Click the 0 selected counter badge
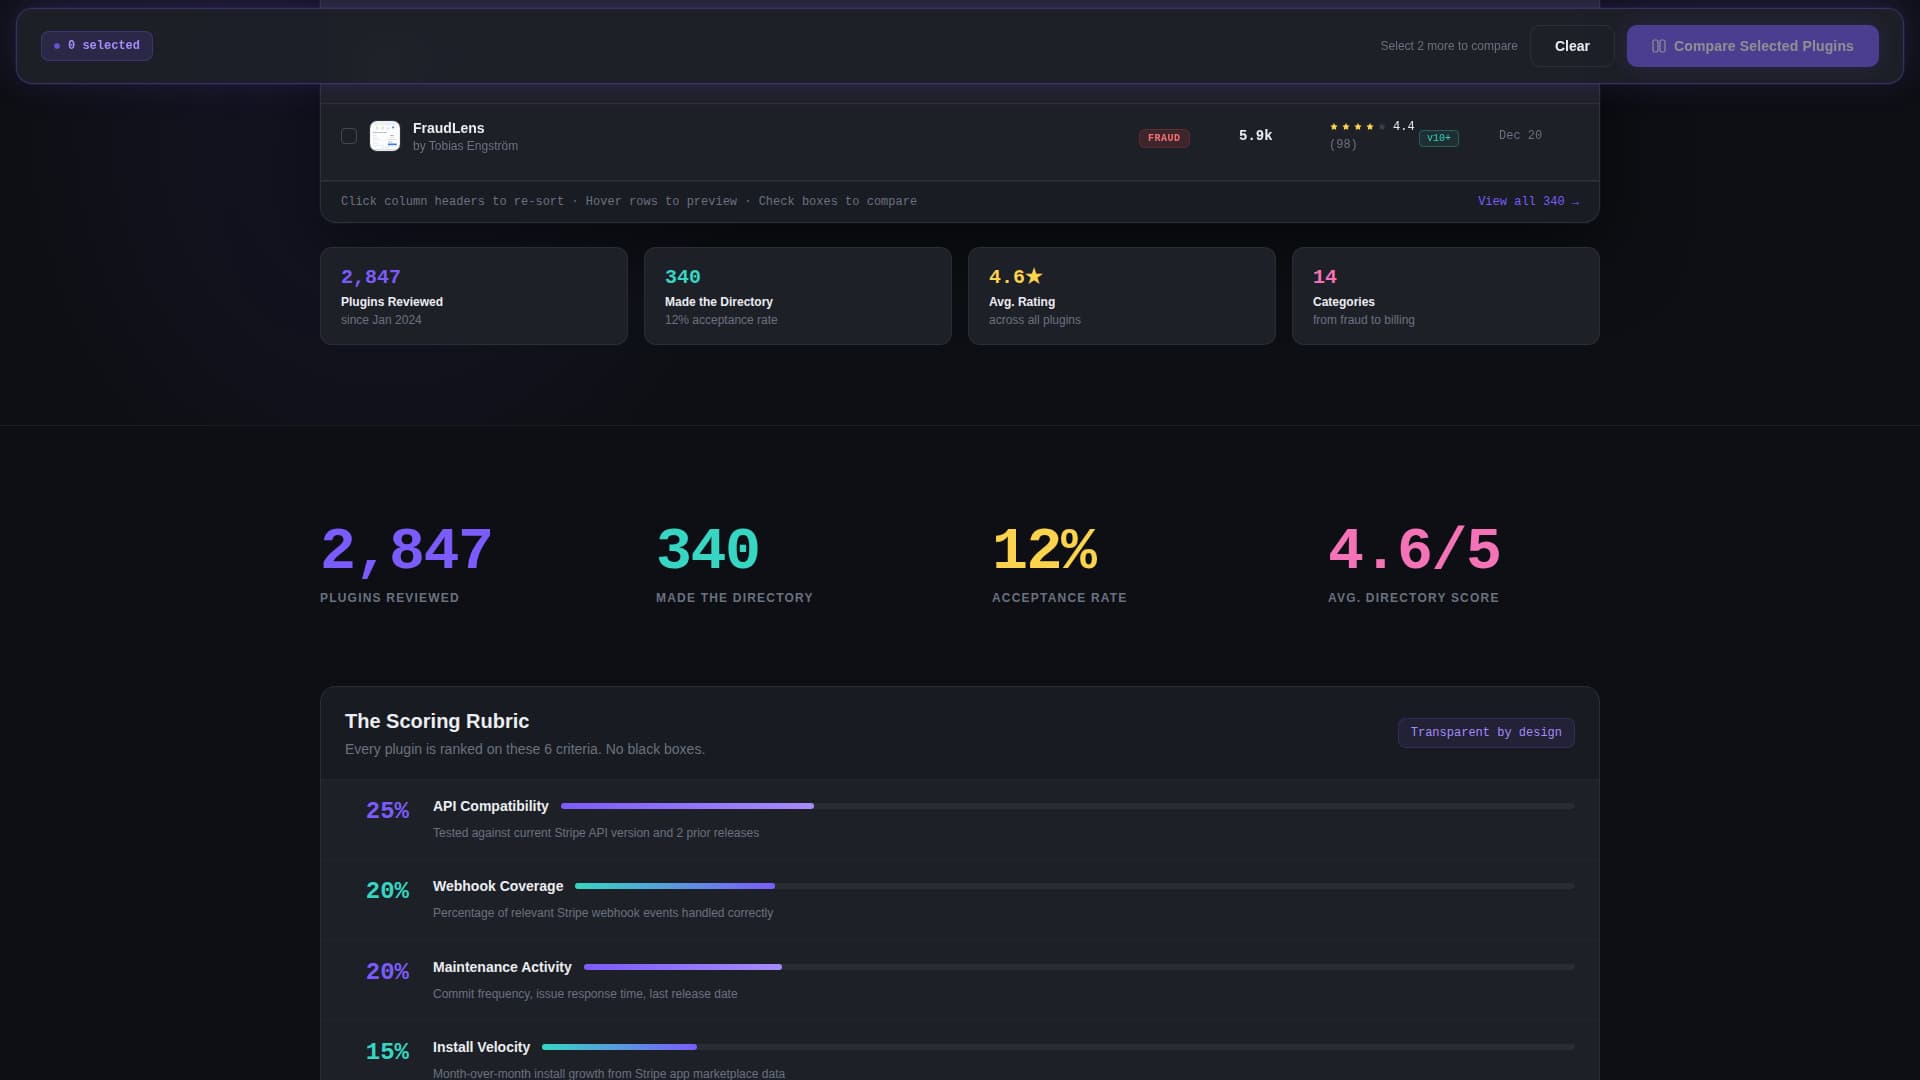1920x1080 pixels. click(x=97, y=46)
